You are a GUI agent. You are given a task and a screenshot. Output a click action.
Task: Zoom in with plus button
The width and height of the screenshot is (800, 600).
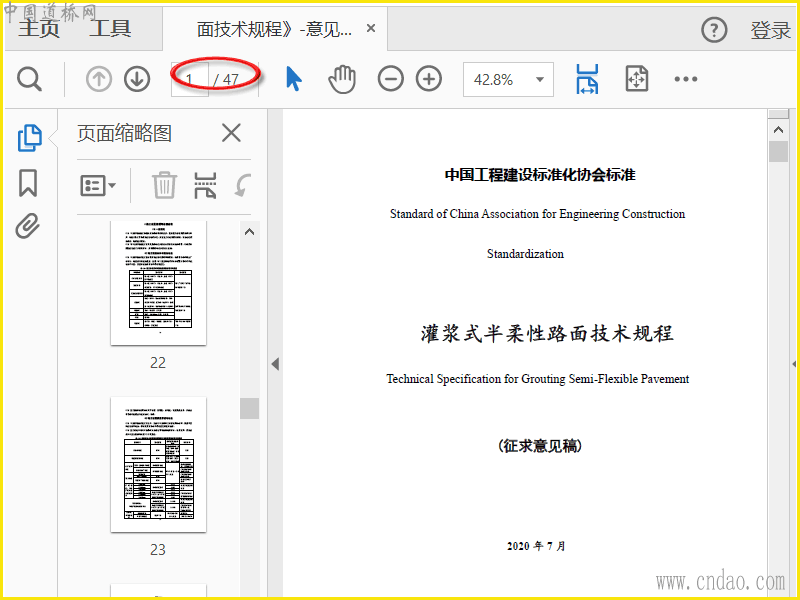(429, 79)
